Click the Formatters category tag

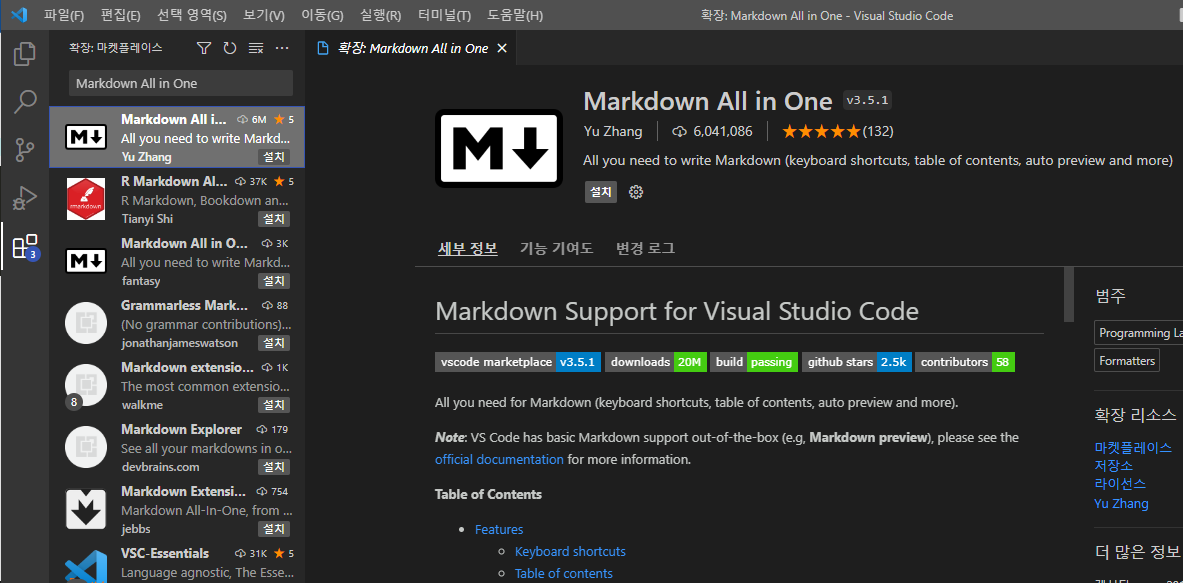(x=1126, y=361)
